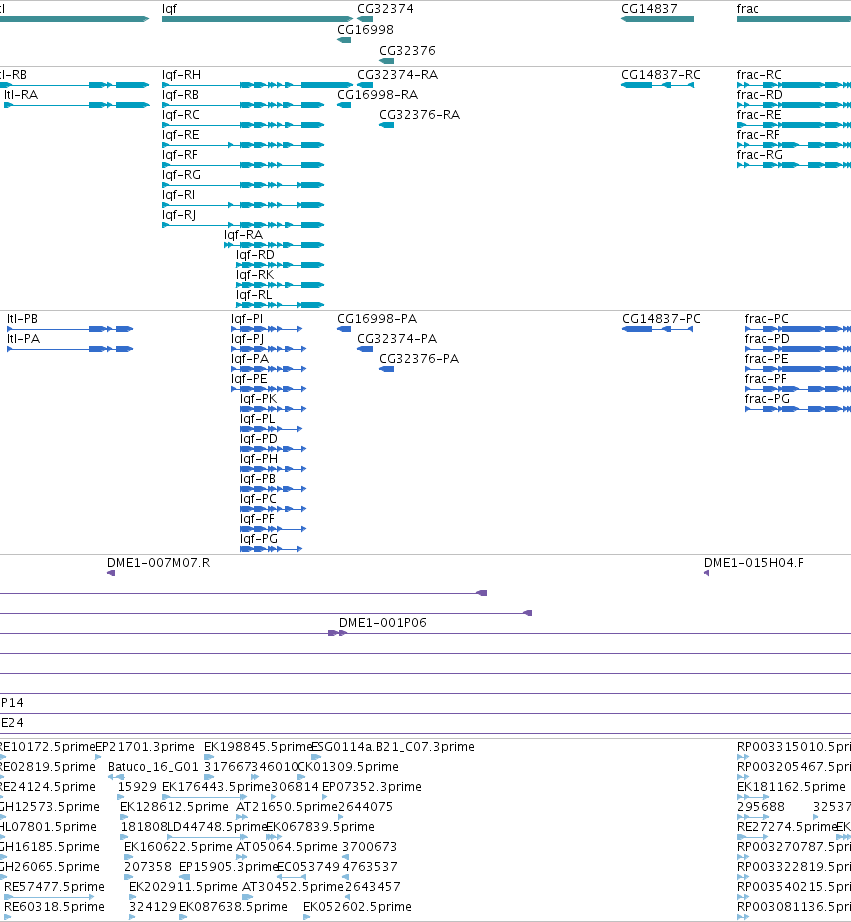
Task: Click EST EK052602.5prime label
Action: click(x=358, y=907)
